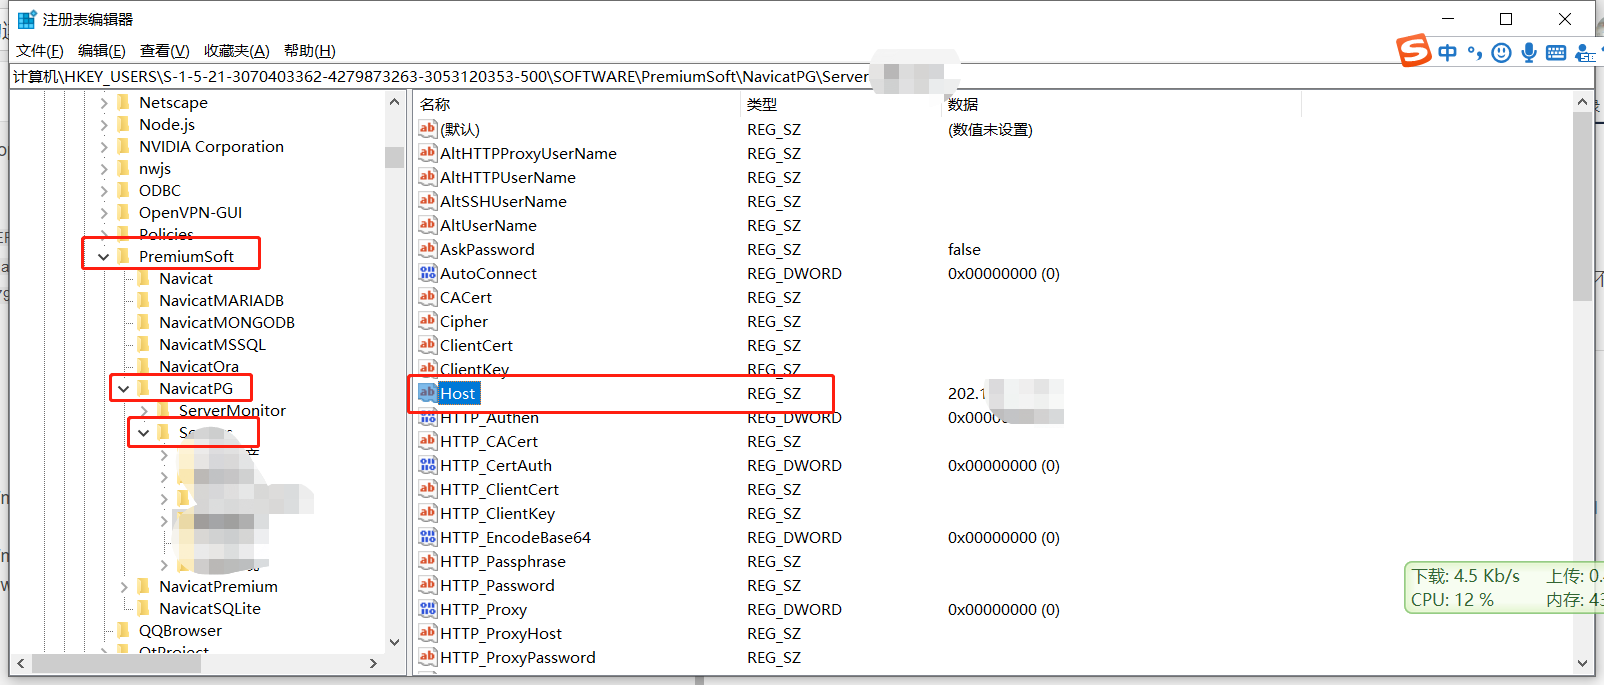
Task: Open the 文件(F) menu
Action: point(40,51)
